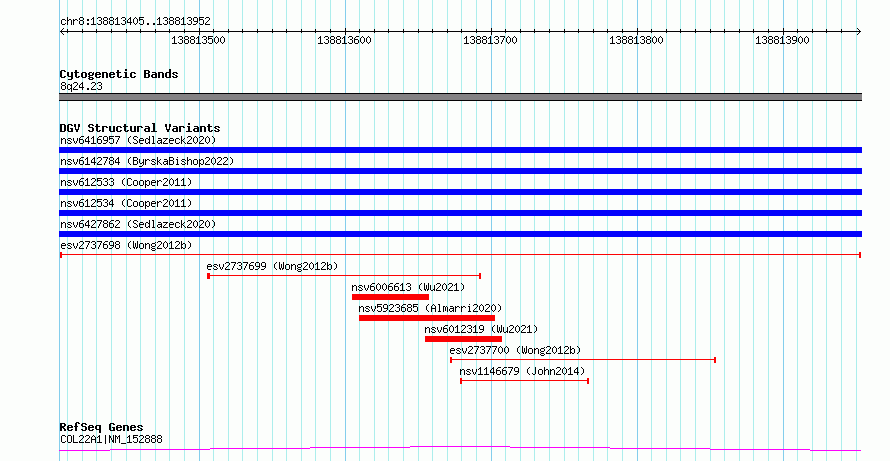Open variant label nsv612533 (Cooper2011)
This screenshot has height=461, width=890.
(x=126, y=182)
